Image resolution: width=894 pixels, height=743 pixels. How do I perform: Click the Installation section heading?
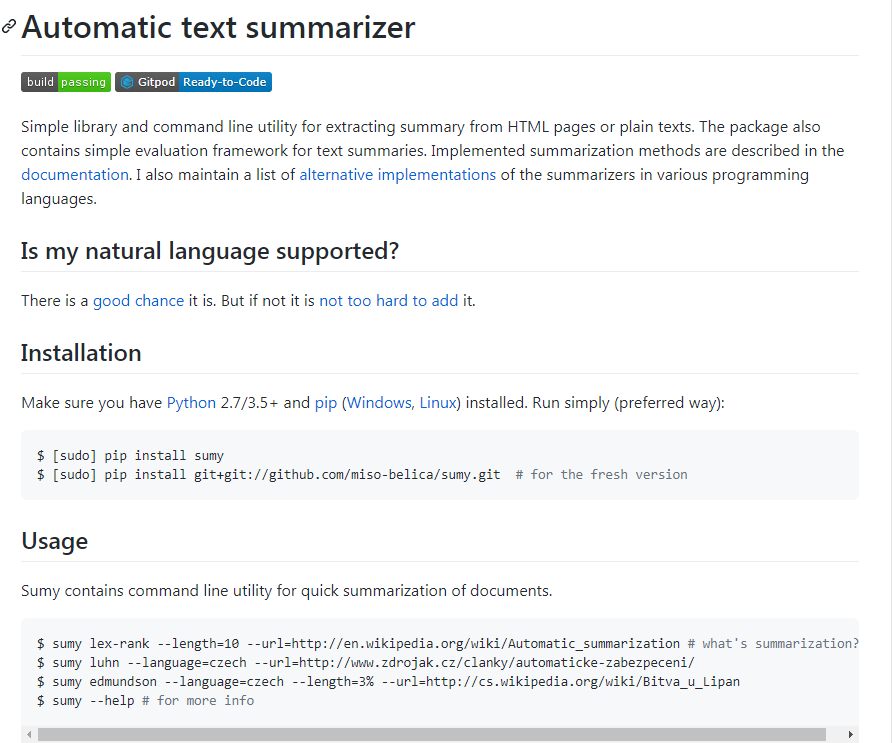pos(81,353)
